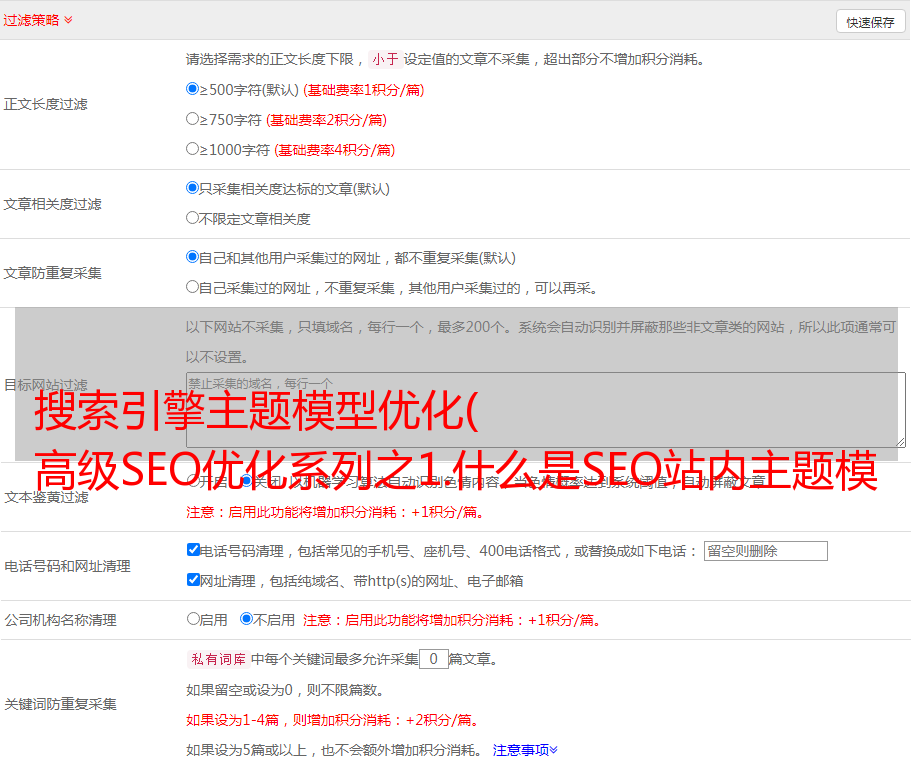
Task: Select 自己采集过的网址 no-repeat option
Action: 193,287
